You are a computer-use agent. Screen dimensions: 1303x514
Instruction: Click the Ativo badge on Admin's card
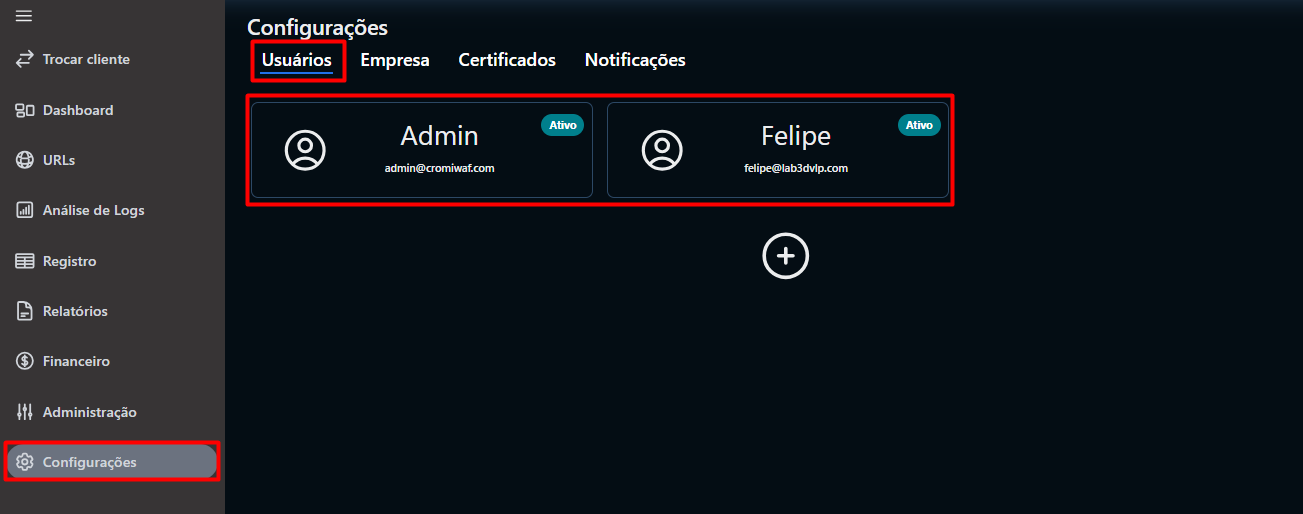pos(562,125)
